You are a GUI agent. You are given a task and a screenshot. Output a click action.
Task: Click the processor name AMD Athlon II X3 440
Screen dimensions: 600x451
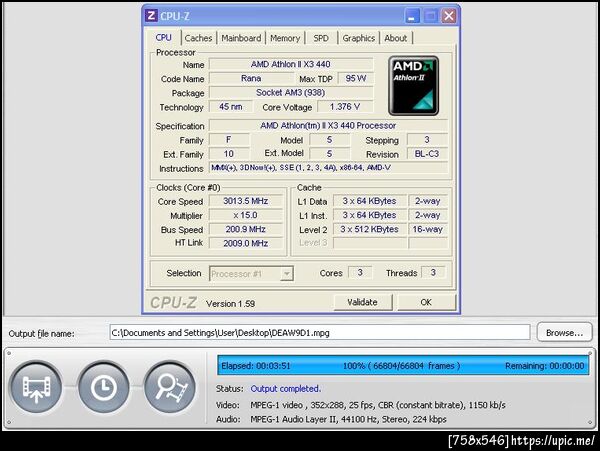point(291,64)
